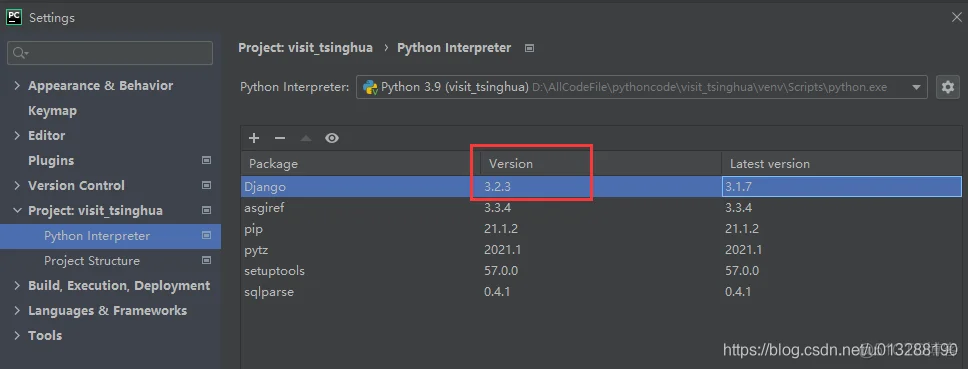
Task: Select Plugins in settings tree
Action: (x=51, y=160)
